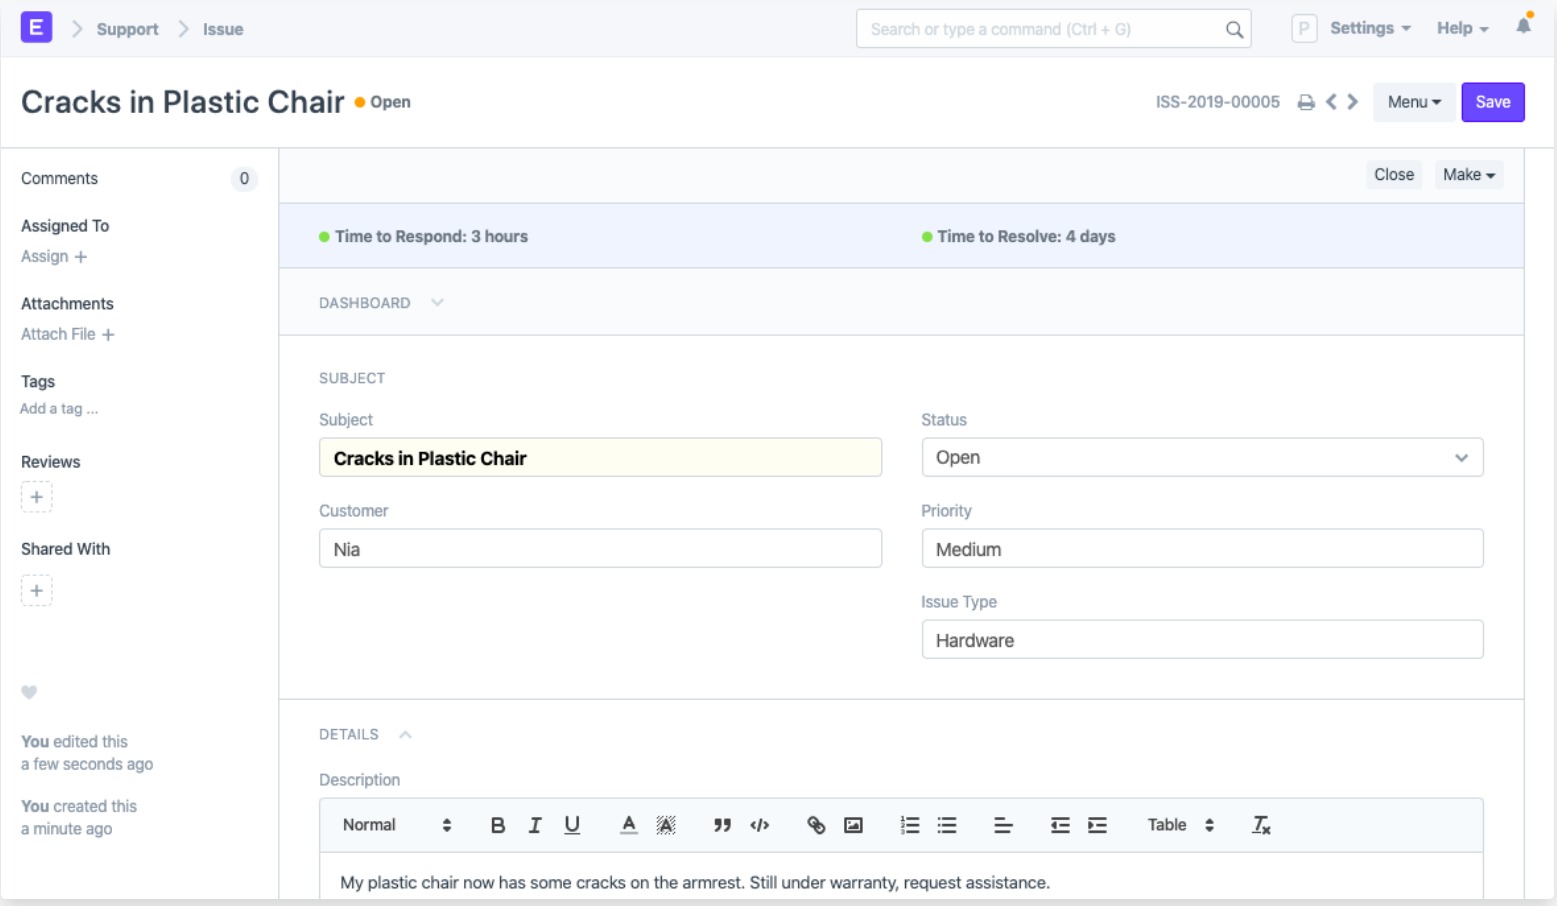Image resolution: width=1557 pixels, height=906 pixels.
Task: Open the Menu dropdown button
Action: point(1414,102)
